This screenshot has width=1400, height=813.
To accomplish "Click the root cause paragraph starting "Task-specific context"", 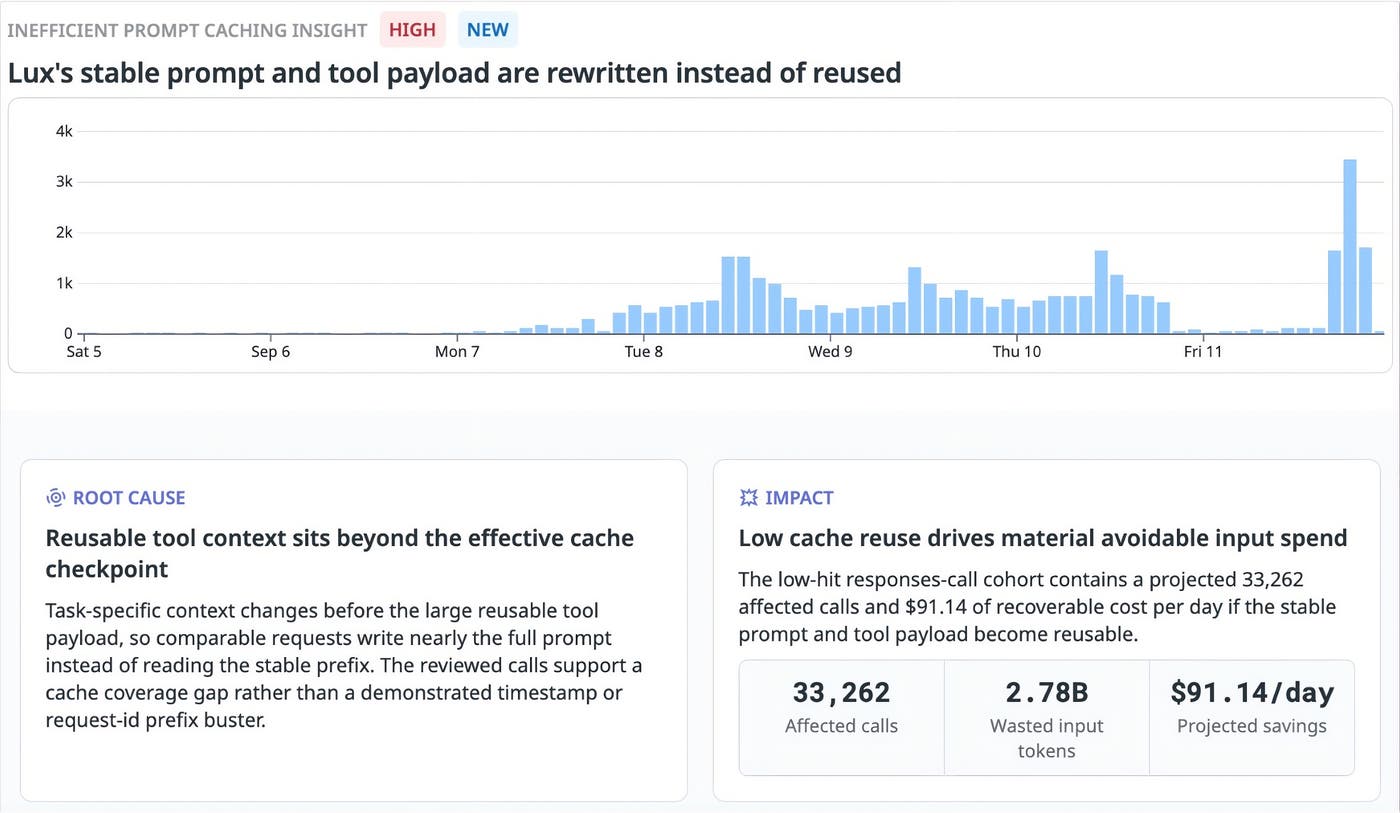I will point(343,665).
